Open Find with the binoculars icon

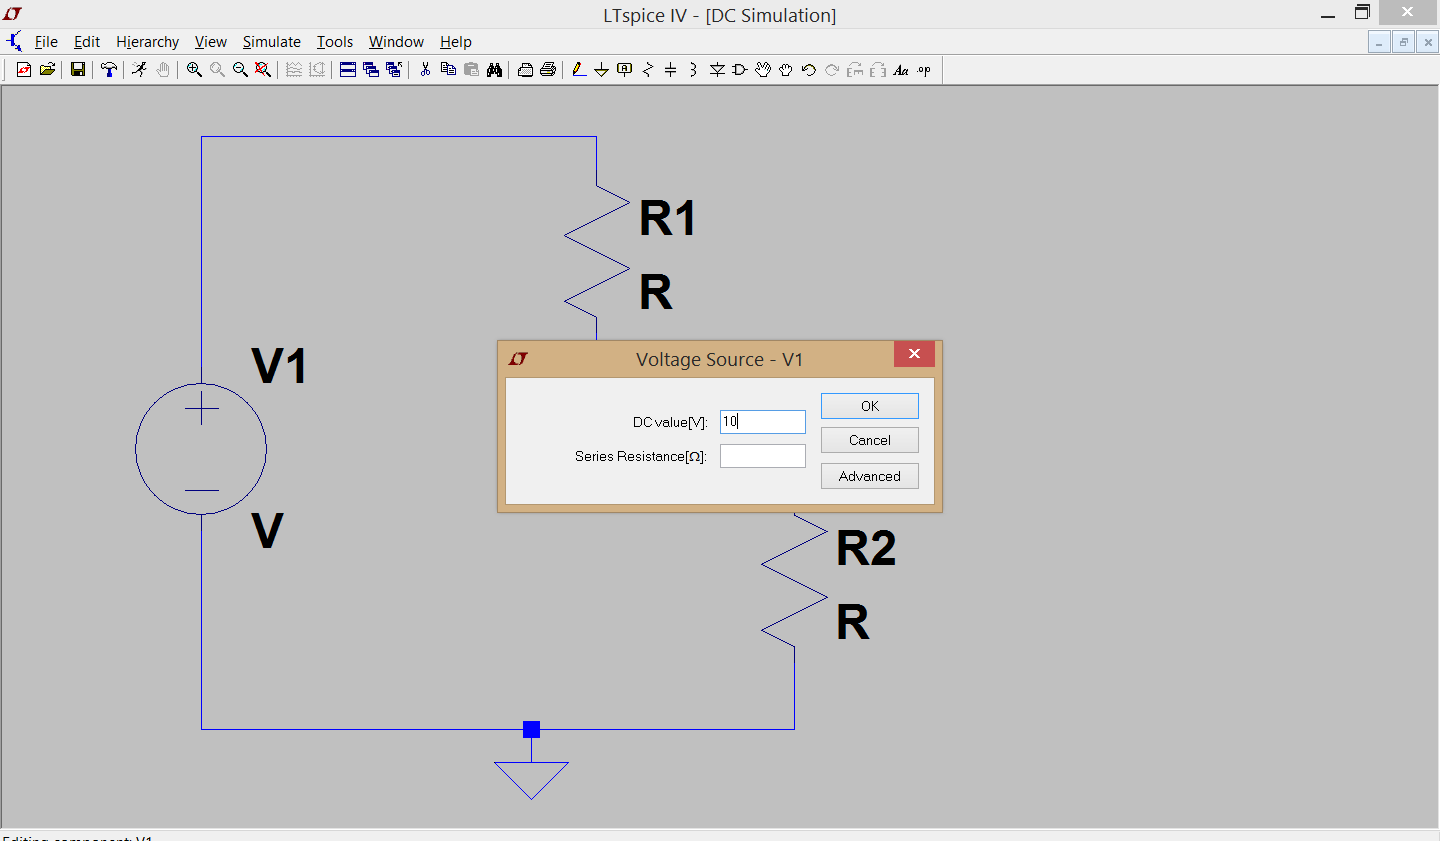tap(494, 70)
